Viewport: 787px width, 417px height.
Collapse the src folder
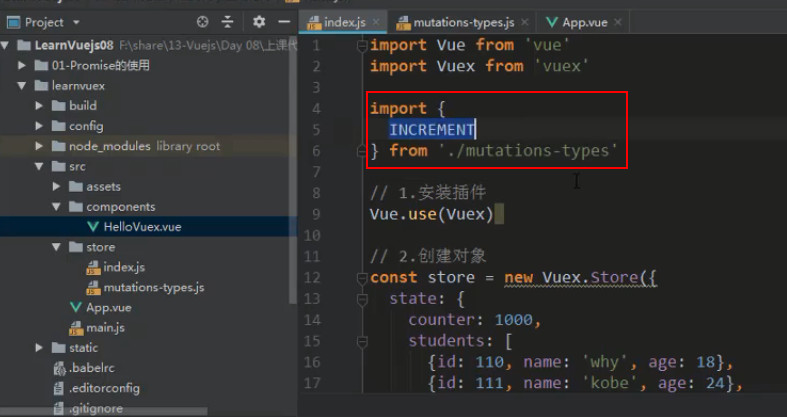pyautogui.click(x=39, y=166)
